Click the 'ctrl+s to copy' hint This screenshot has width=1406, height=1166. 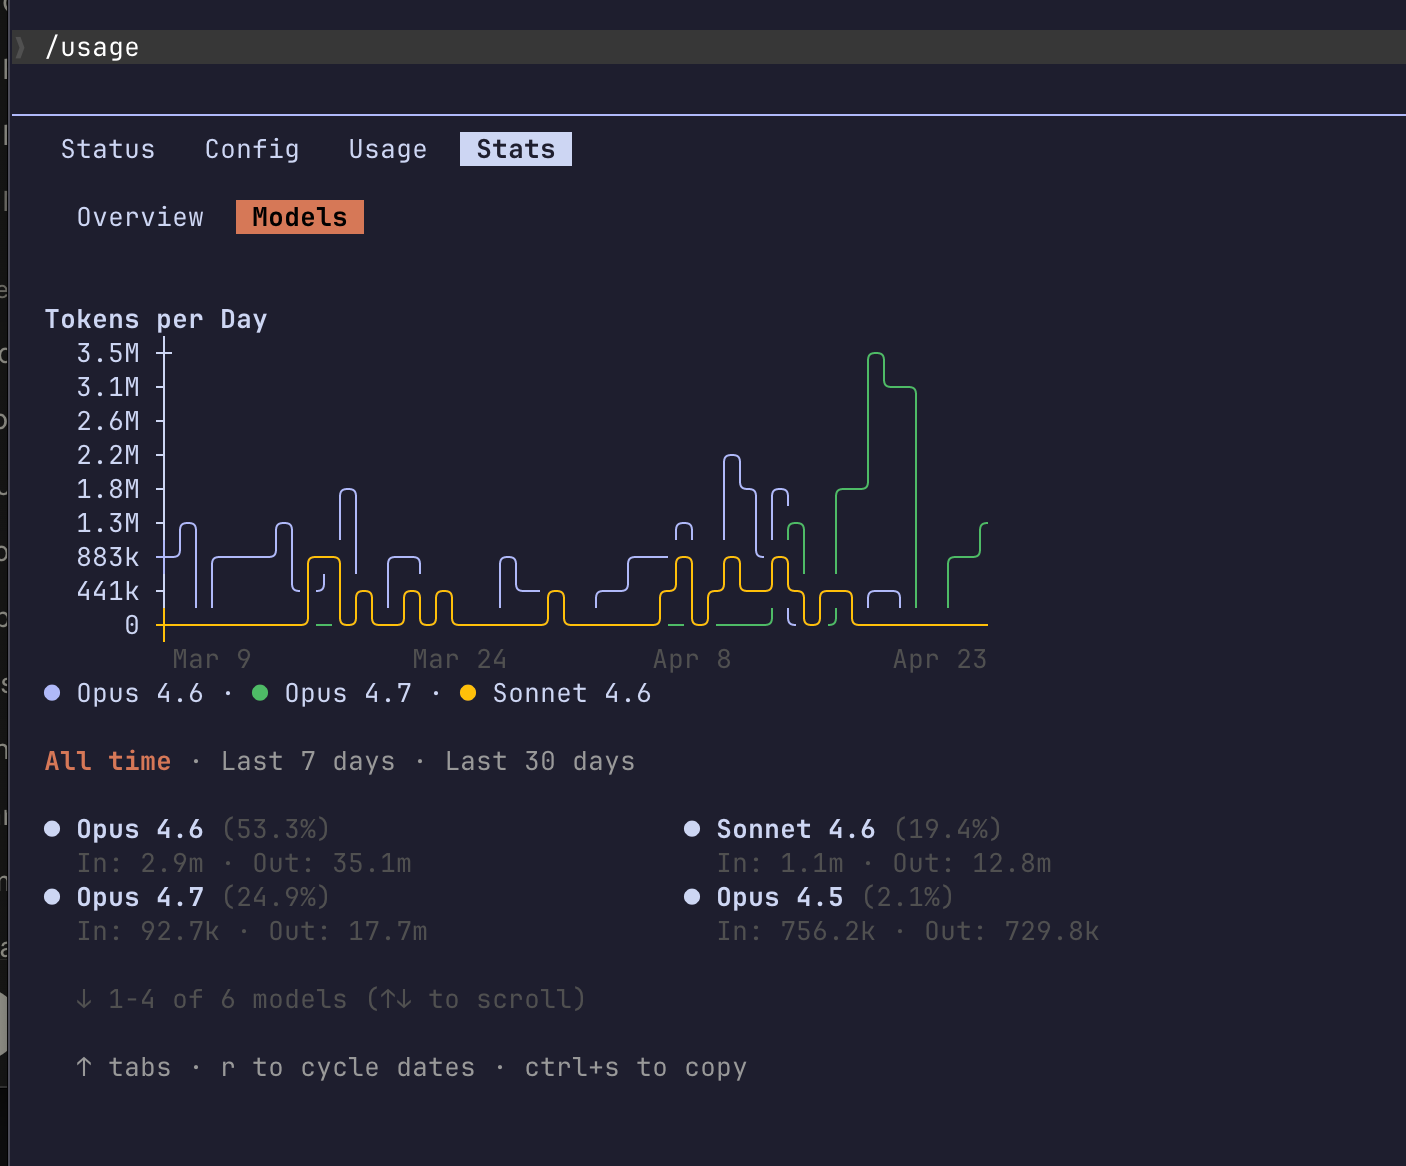coord(636,1067)
